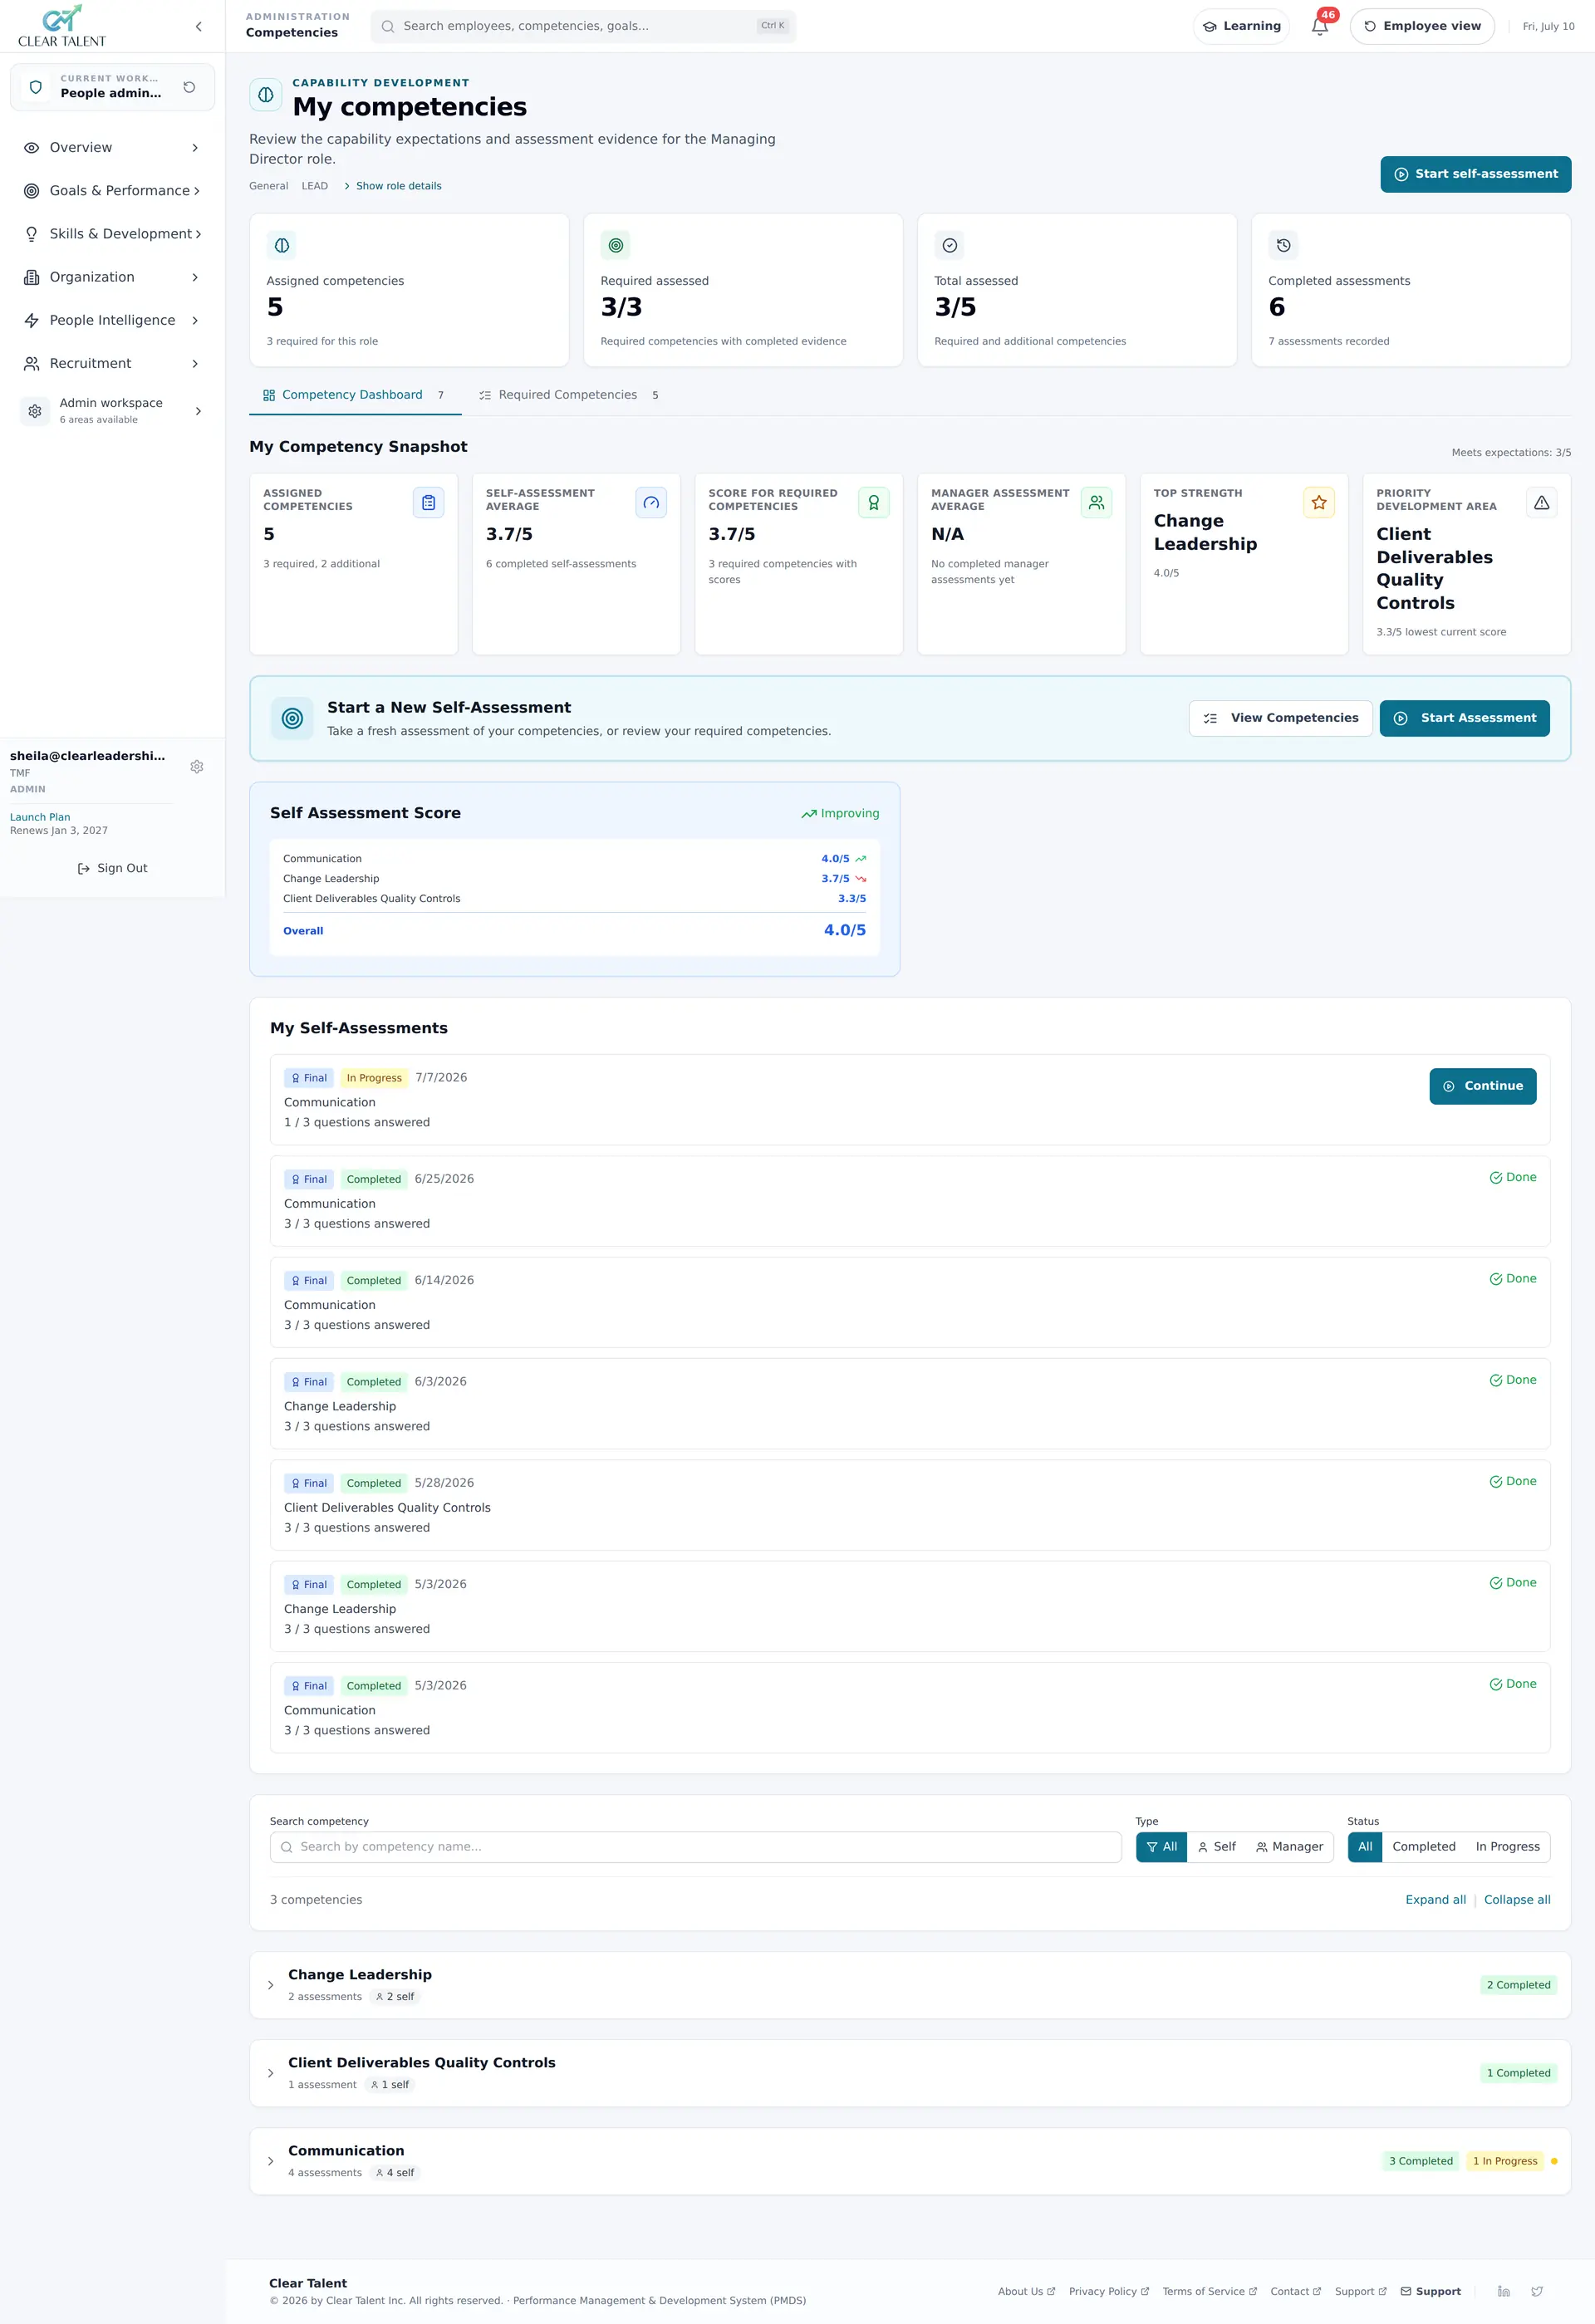Viewport: 1595px width, 2324px height.
Task: Click the Total assessed checkmark icon
Action: click(950, 245)
